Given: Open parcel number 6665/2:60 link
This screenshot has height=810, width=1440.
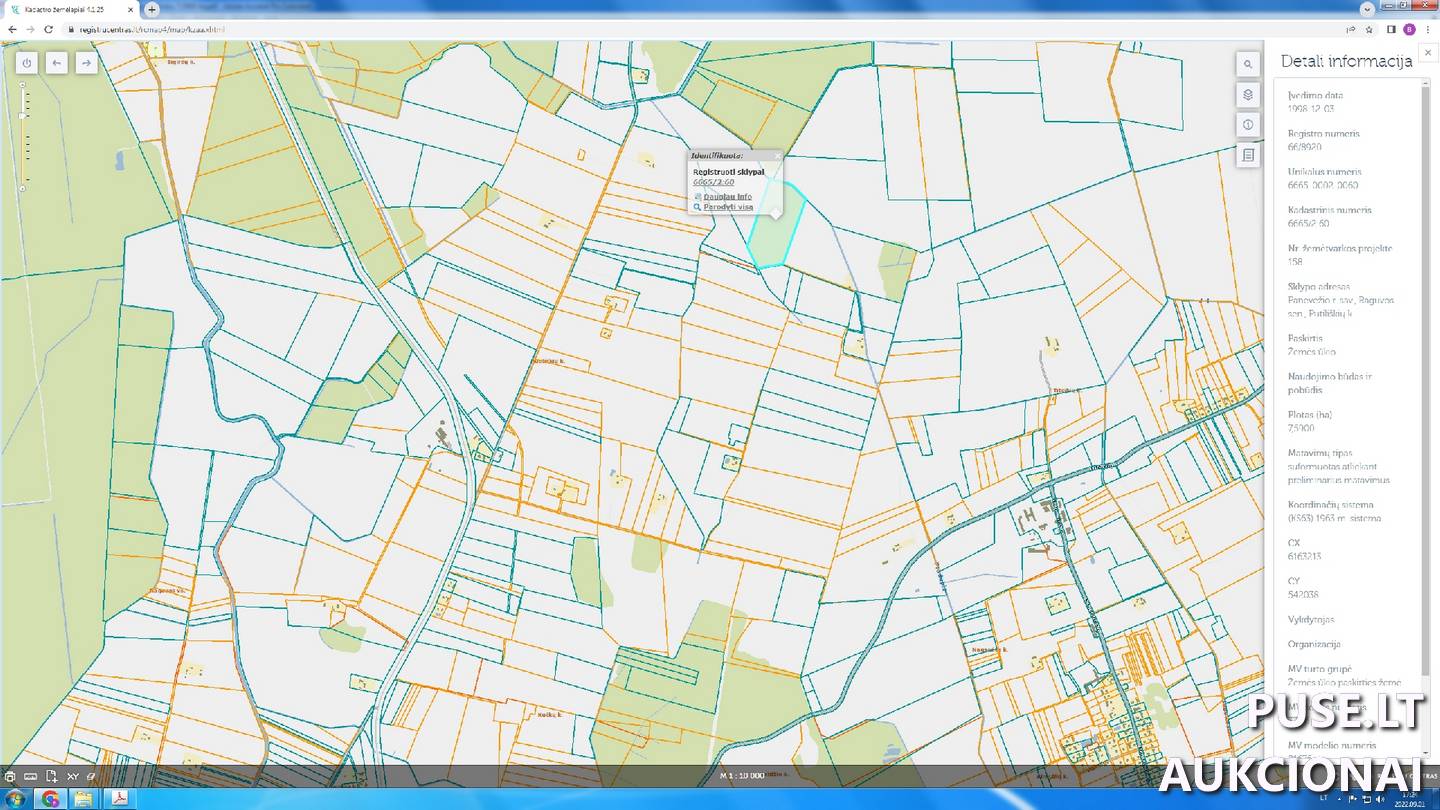Looking at the screenshot, I should [x=714, y=182].
